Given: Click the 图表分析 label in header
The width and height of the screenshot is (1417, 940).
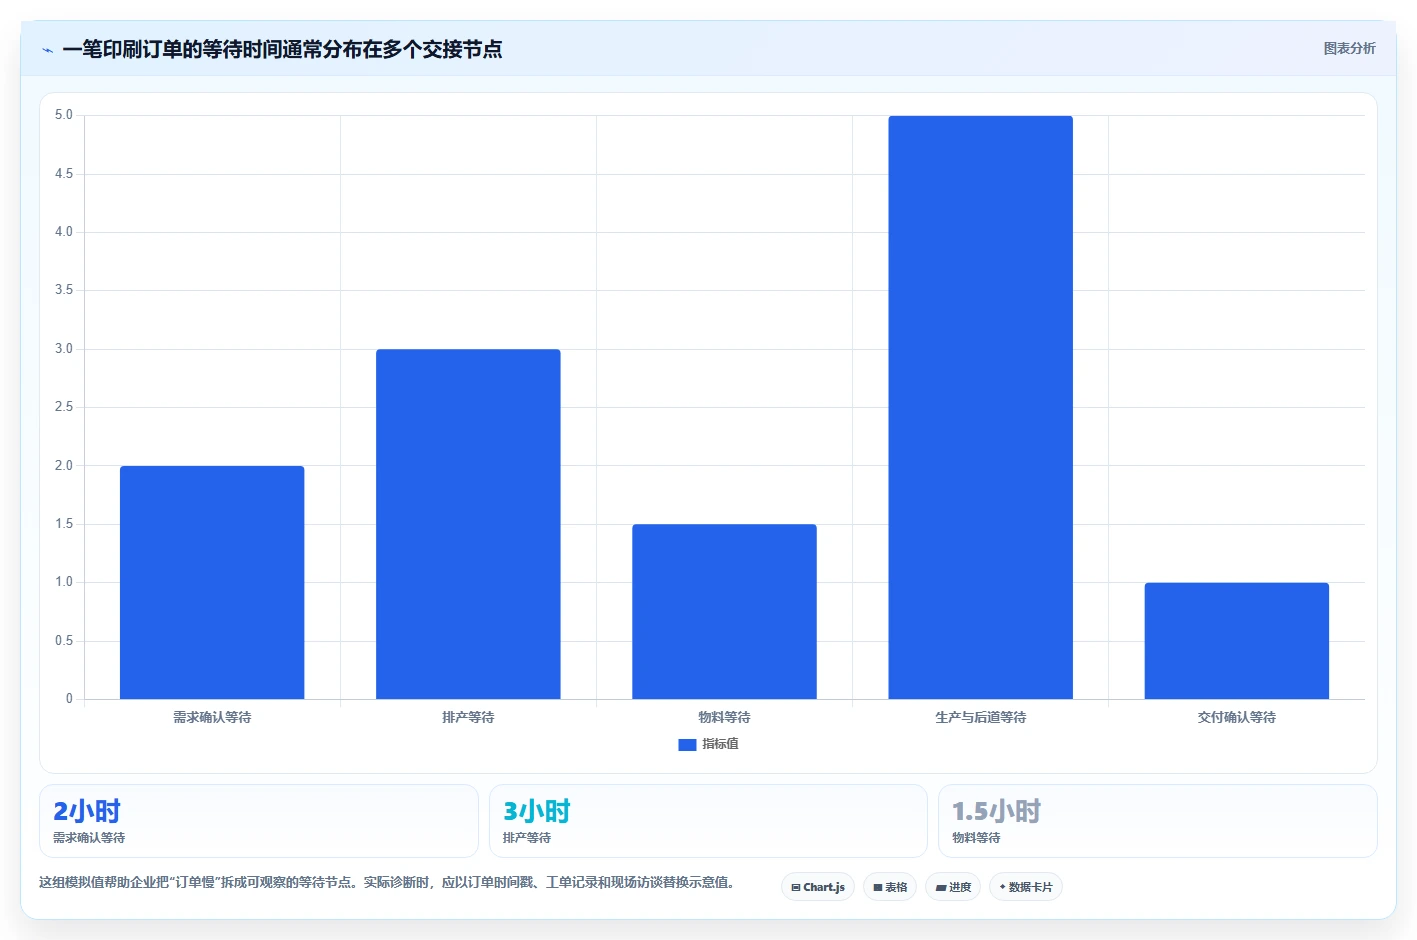Looking at the screenshot, I should (x=1349, y=48).
